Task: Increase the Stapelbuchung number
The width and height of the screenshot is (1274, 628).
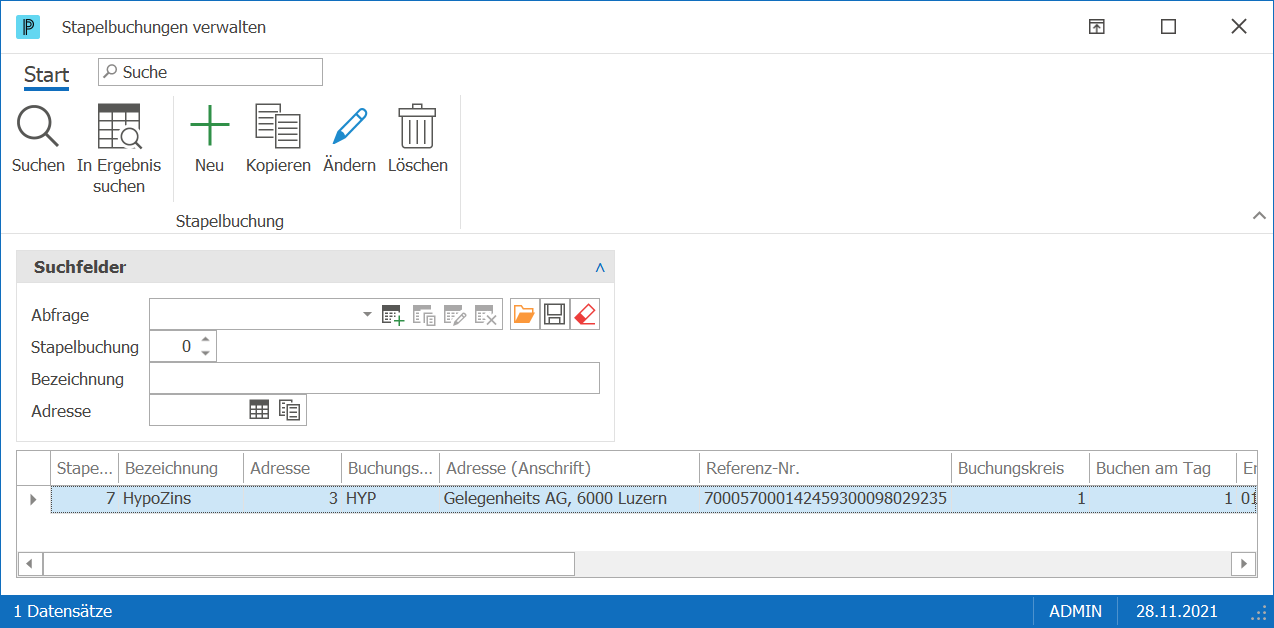Action: coord(205,341)
